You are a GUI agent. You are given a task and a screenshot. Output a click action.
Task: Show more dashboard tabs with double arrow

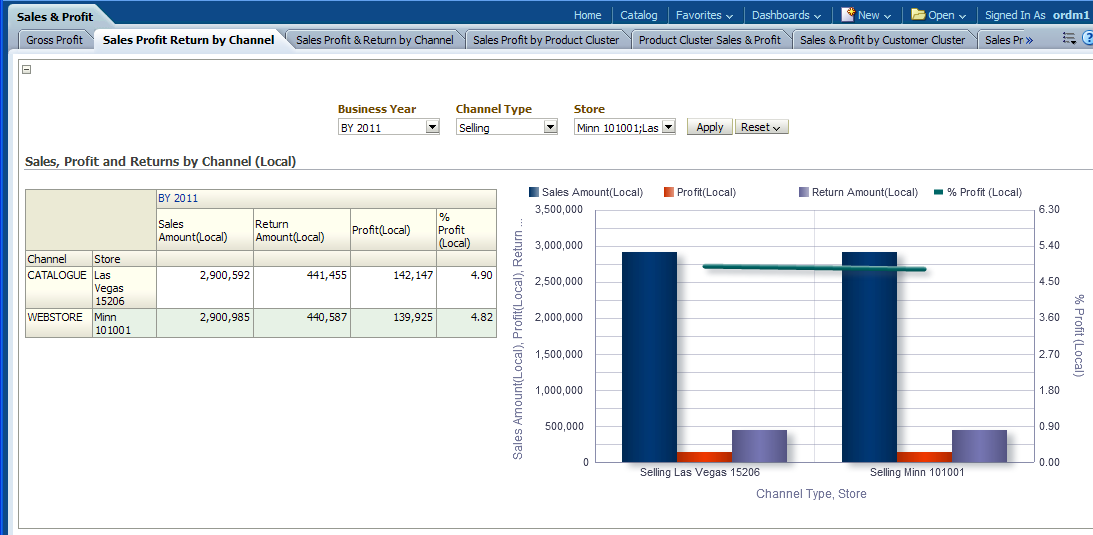click(1029, 40)
